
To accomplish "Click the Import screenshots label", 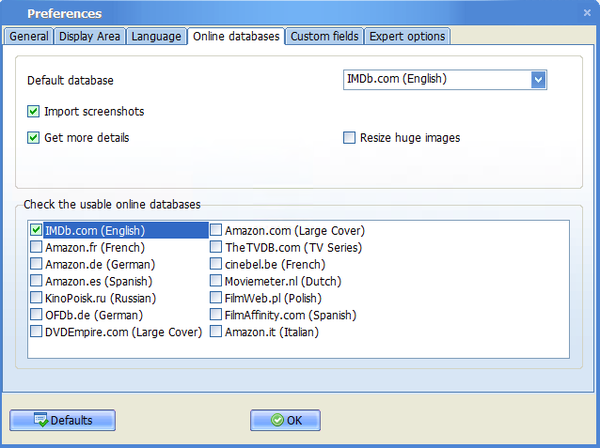I will tap(94, 111).
